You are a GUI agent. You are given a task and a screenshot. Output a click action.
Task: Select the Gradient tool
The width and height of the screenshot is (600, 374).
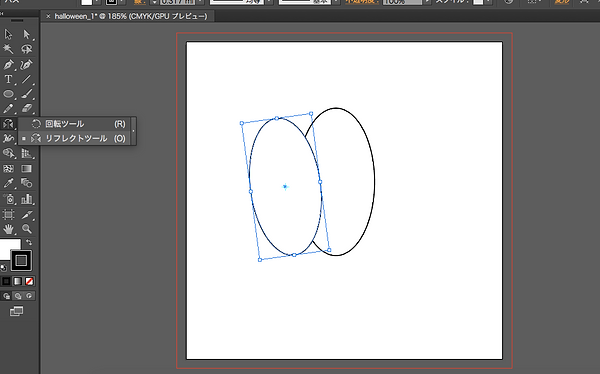[x=26, y=168]
